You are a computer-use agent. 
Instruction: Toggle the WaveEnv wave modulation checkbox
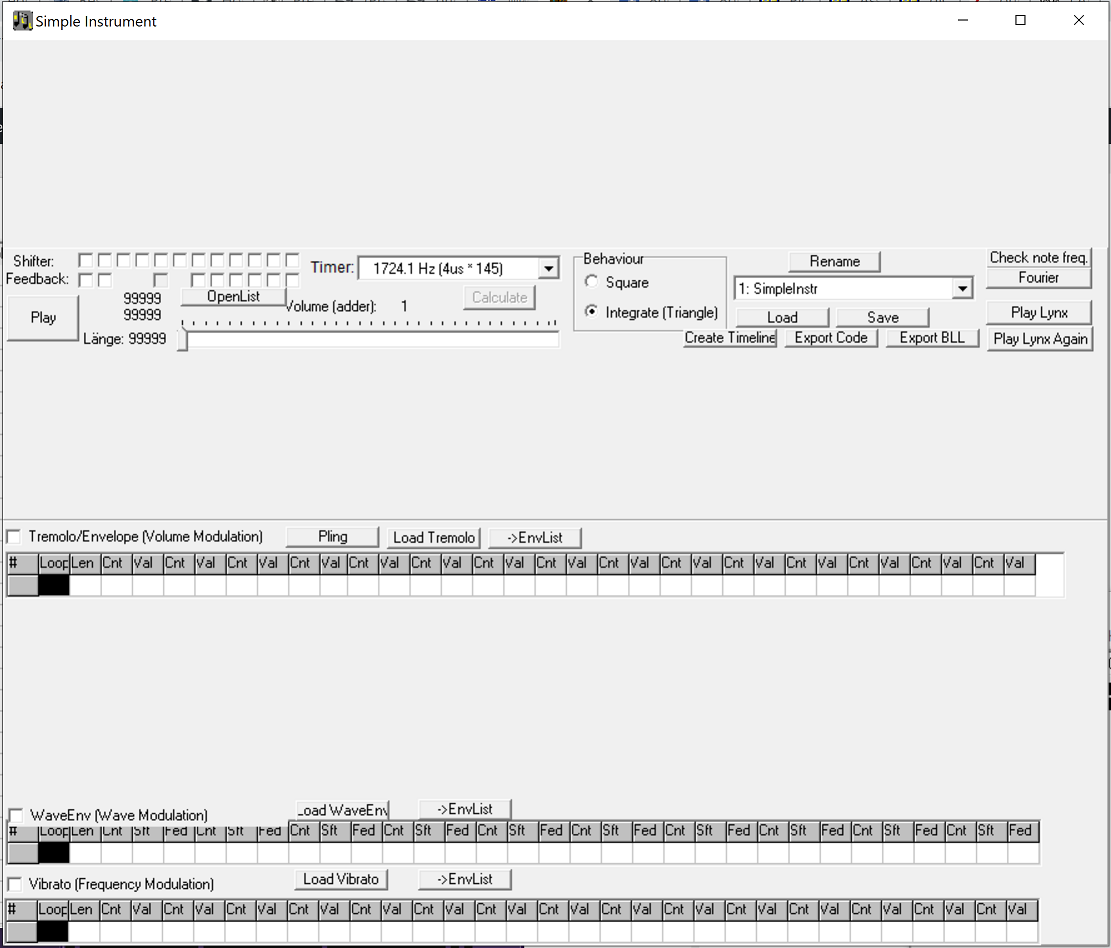click(x=15, y=815)
